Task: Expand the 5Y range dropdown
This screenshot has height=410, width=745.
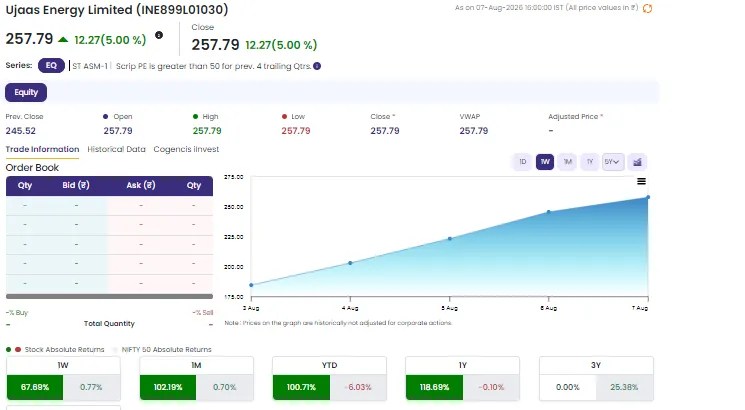Action: (x=612, y=162)
